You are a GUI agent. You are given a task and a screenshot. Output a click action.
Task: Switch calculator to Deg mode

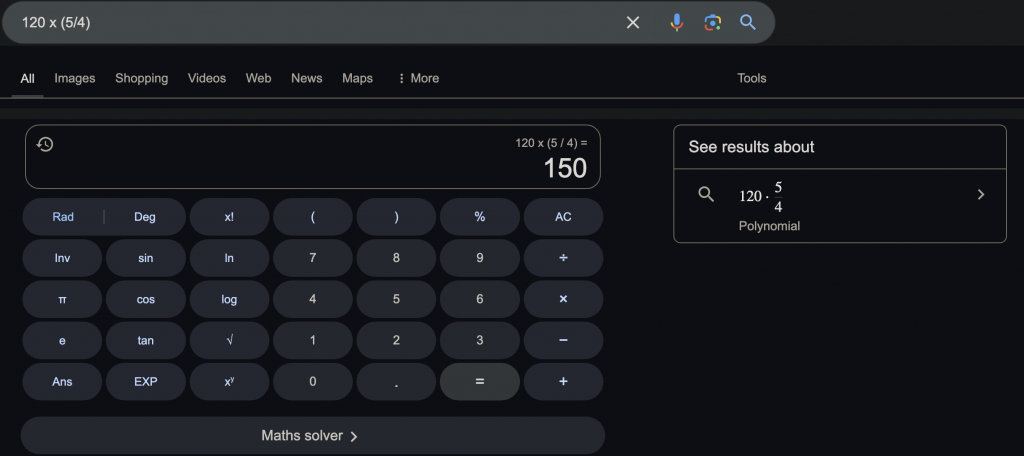(145, 217)
